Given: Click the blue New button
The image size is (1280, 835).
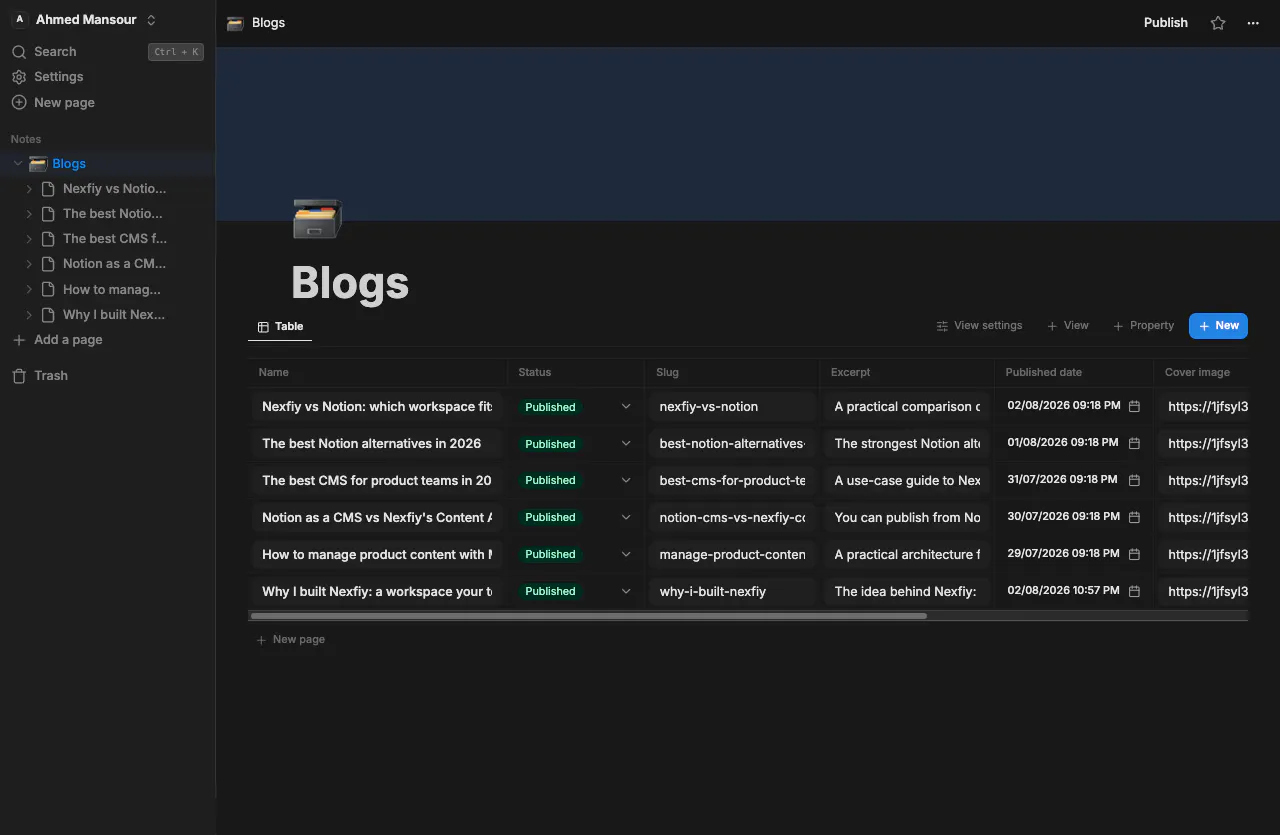Looking at the screenshot, I should (x=1218, y=326).
